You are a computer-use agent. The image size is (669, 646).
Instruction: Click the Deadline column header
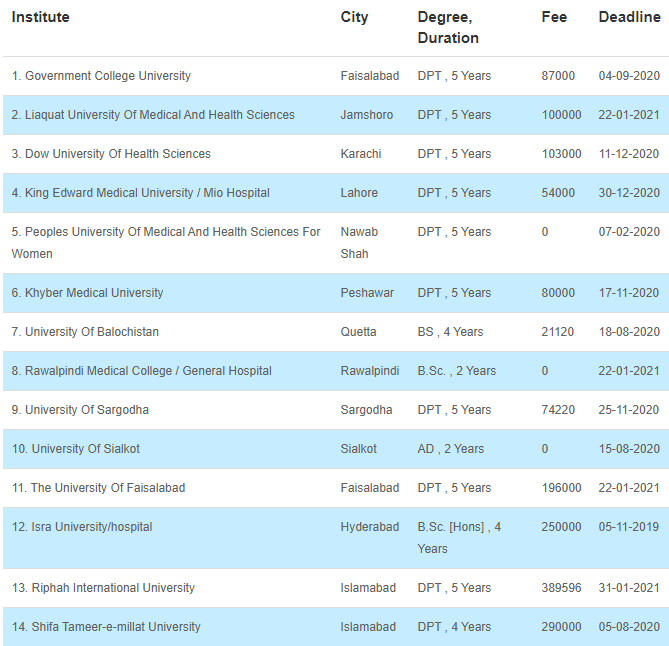[x=629, y=17]
